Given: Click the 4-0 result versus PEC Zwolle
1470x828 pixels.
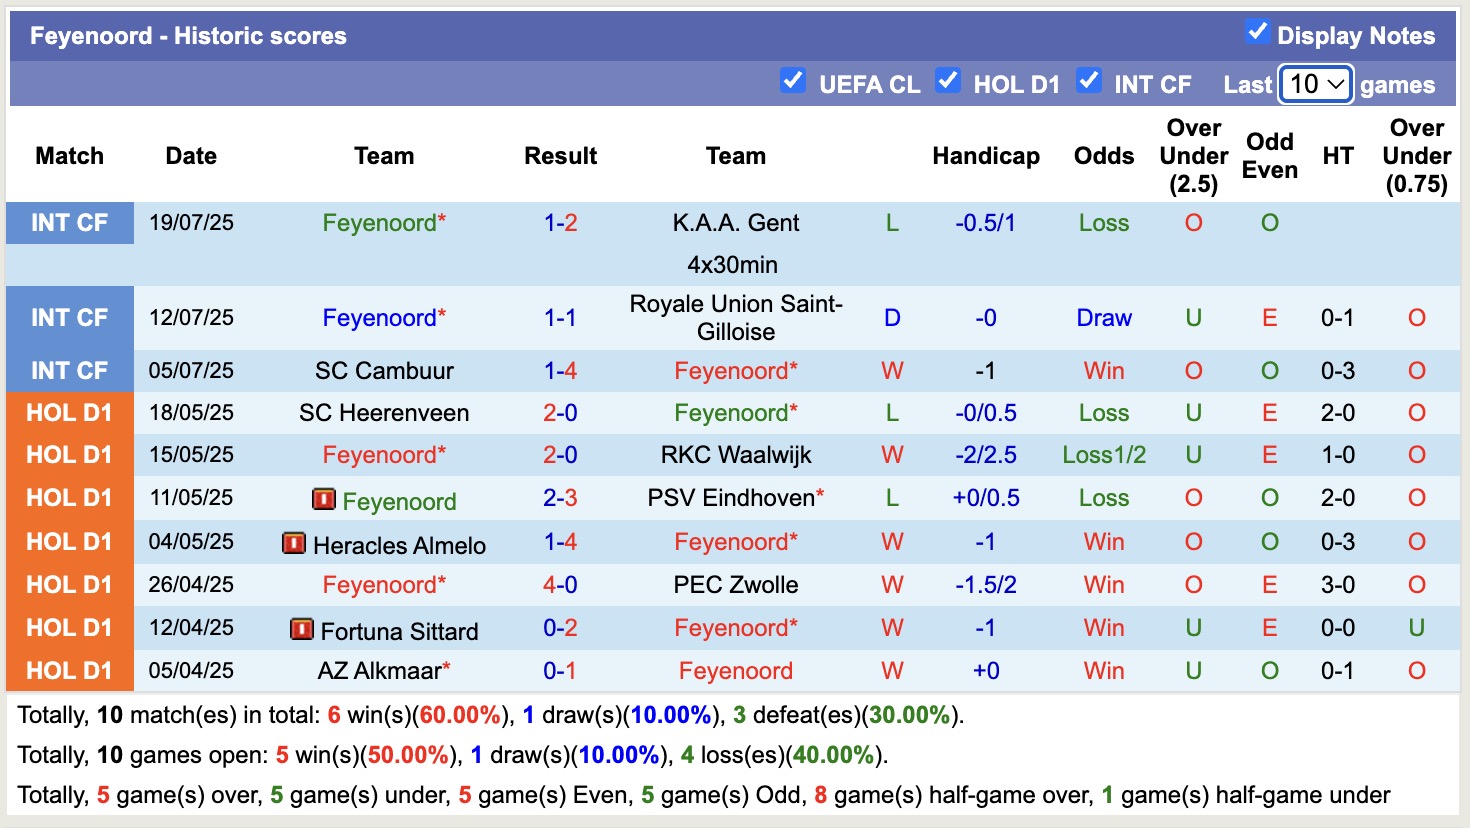Looking at the screenshot, I should pos(560,585).
